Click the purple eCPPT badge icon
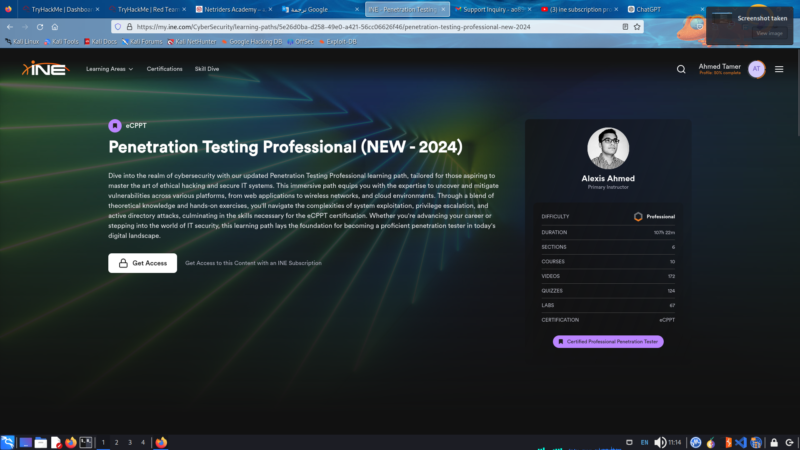The image size is (800, 450). click(x=114, y=126)
